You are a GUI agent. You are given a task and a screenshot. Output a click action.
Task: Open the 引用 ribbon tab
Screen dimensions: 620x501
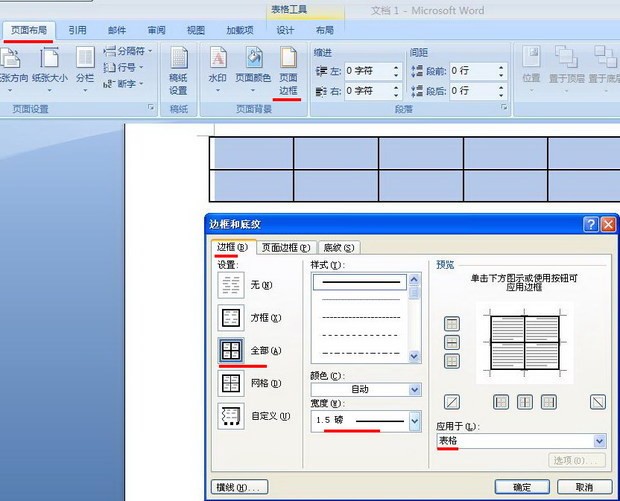point(77,31)
